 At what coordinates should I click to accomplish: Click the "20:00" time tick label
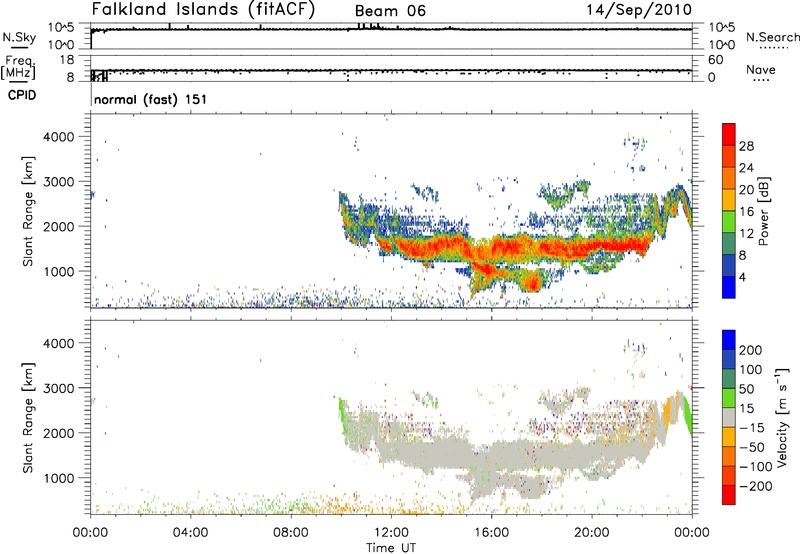tap(592, 533)
